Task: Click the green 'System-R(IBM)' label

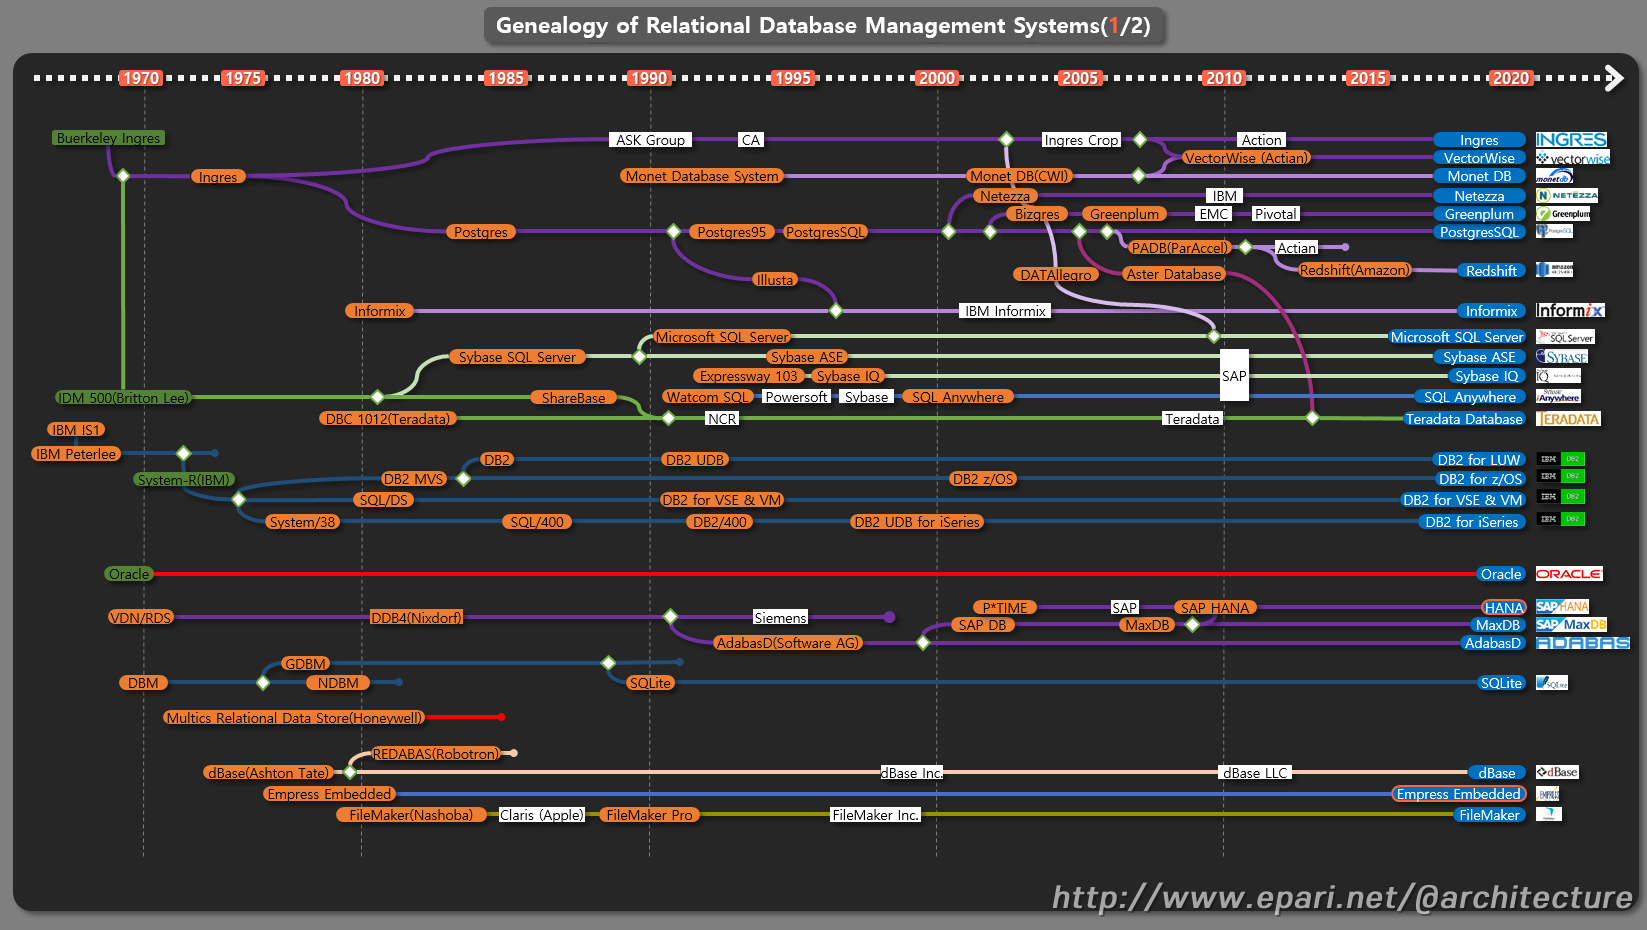Action: coord(184,480)
